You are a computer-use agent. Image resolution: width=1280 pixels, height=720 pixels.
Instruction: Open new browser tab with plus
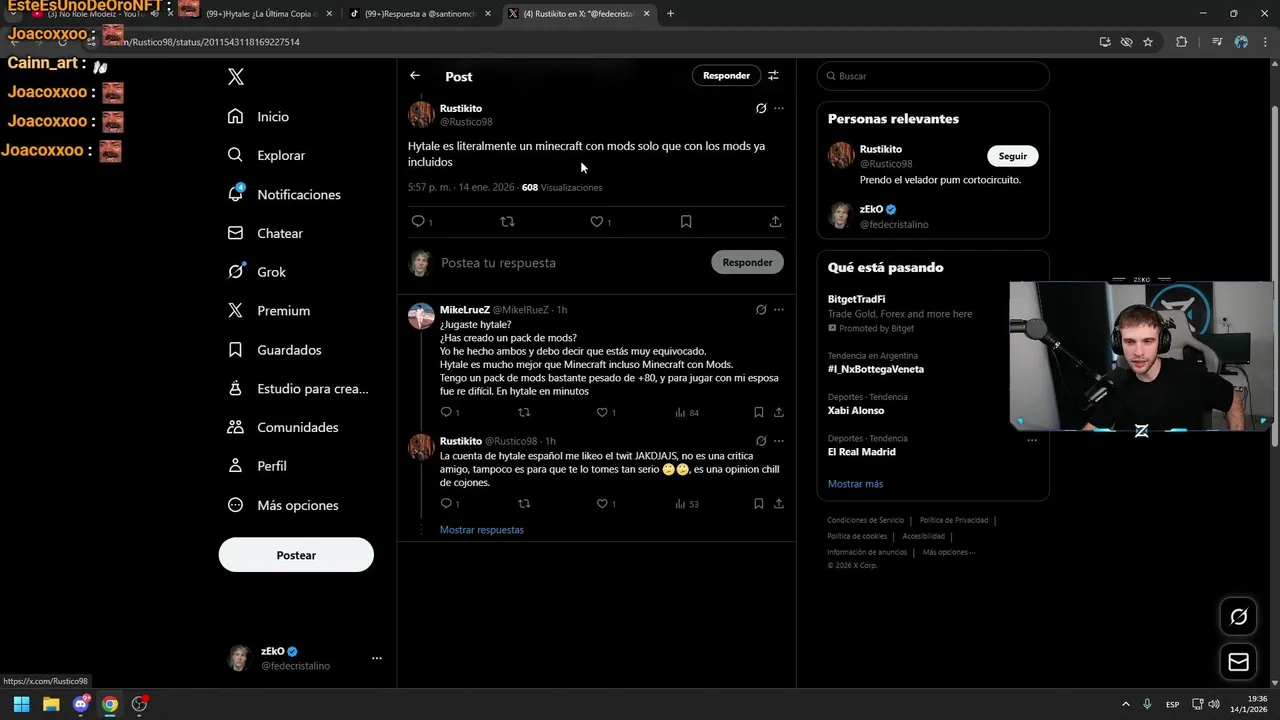(670, 14)
